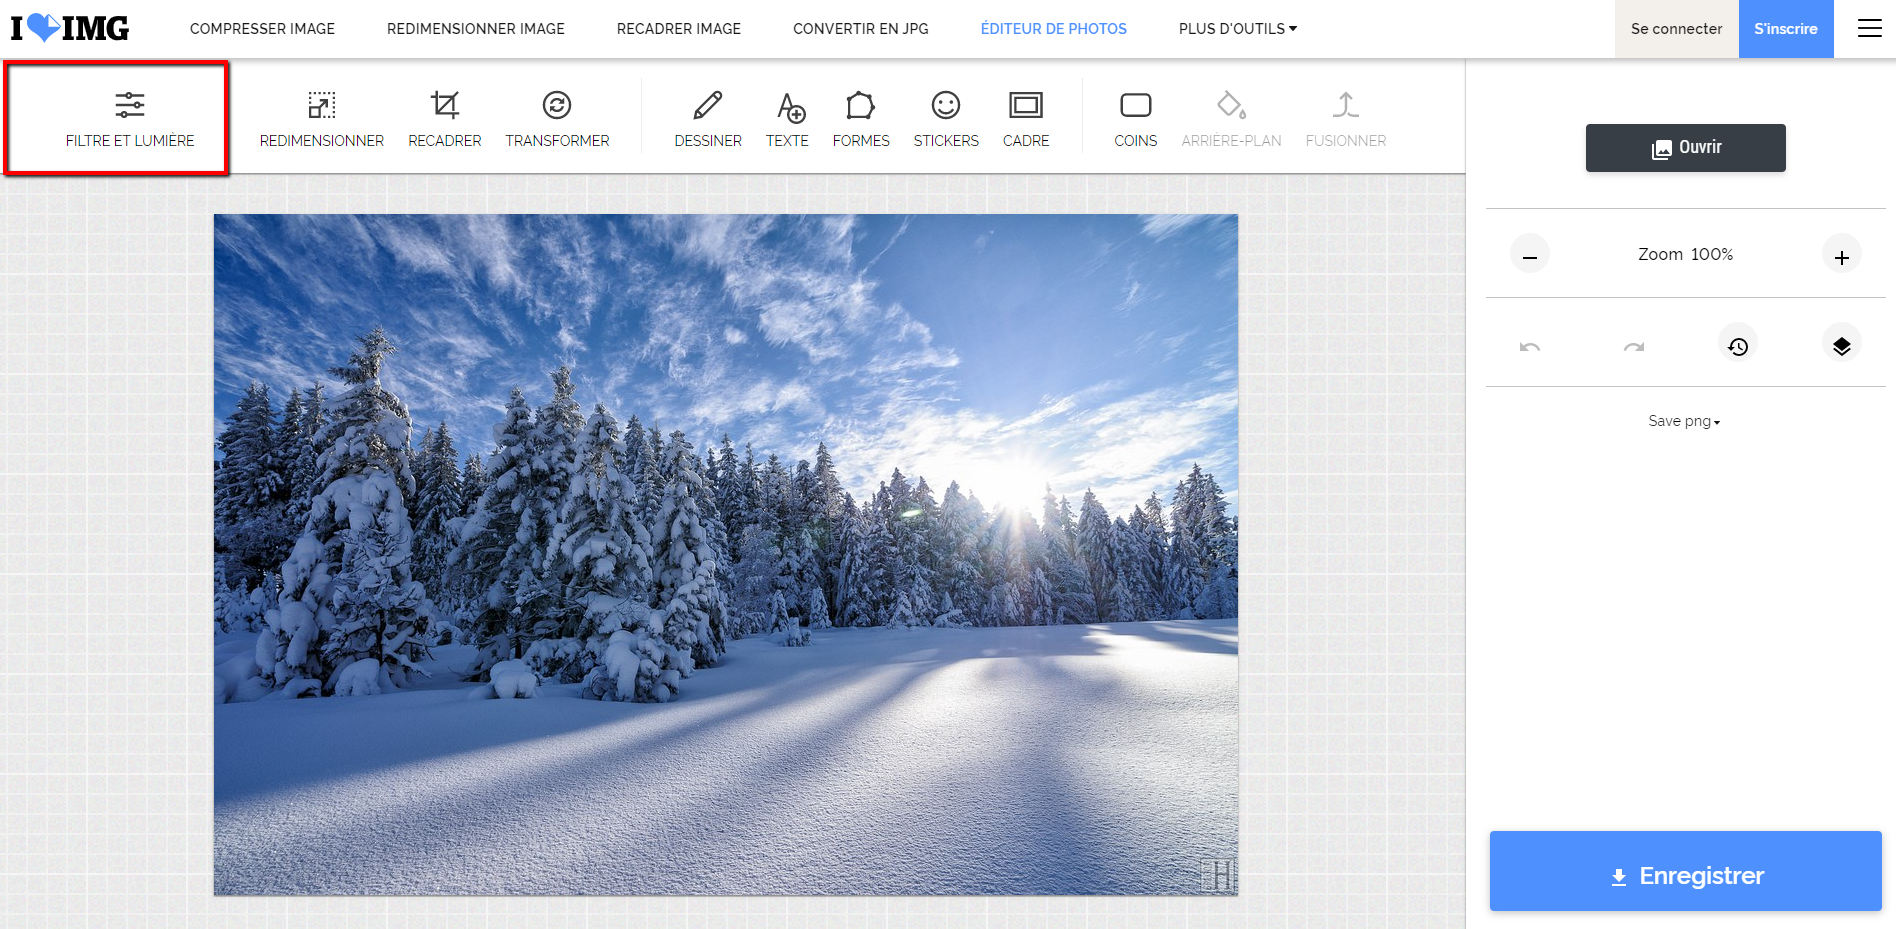Add text with the Texte tool
Image resolution: width=1896 pixels, height=929 pixels.
787,118
